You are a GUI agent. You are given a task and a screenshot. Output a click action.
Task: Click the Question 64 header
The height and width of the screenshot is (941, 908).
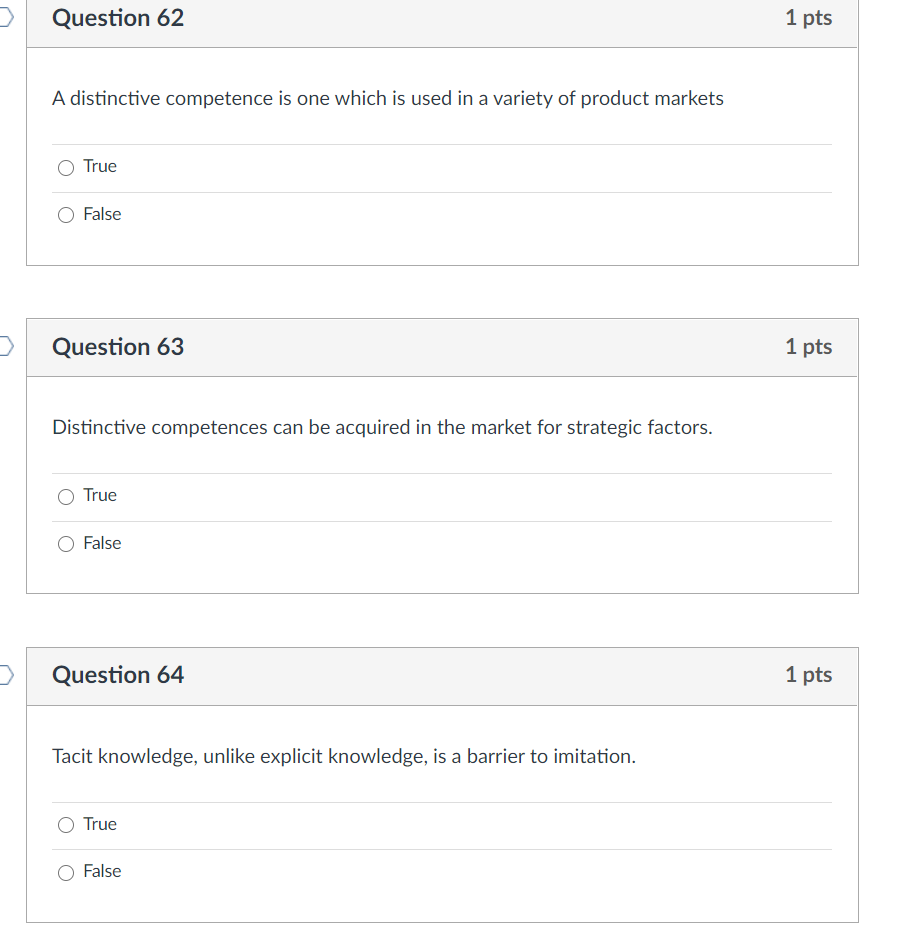pos(117,675)
